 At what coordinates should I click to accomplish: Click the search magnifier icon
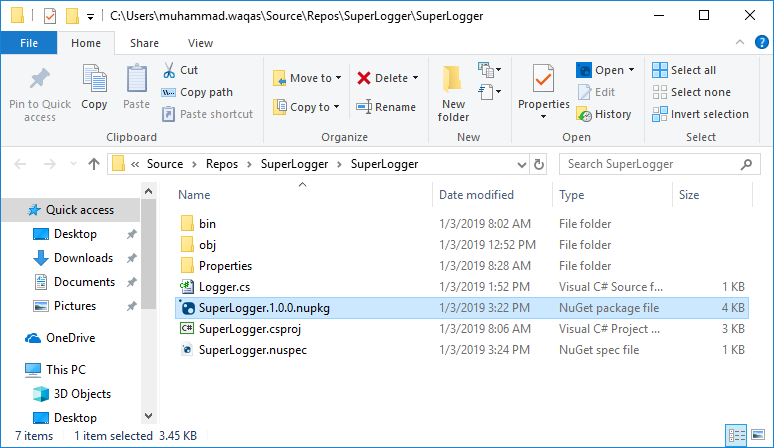(746, 164)
